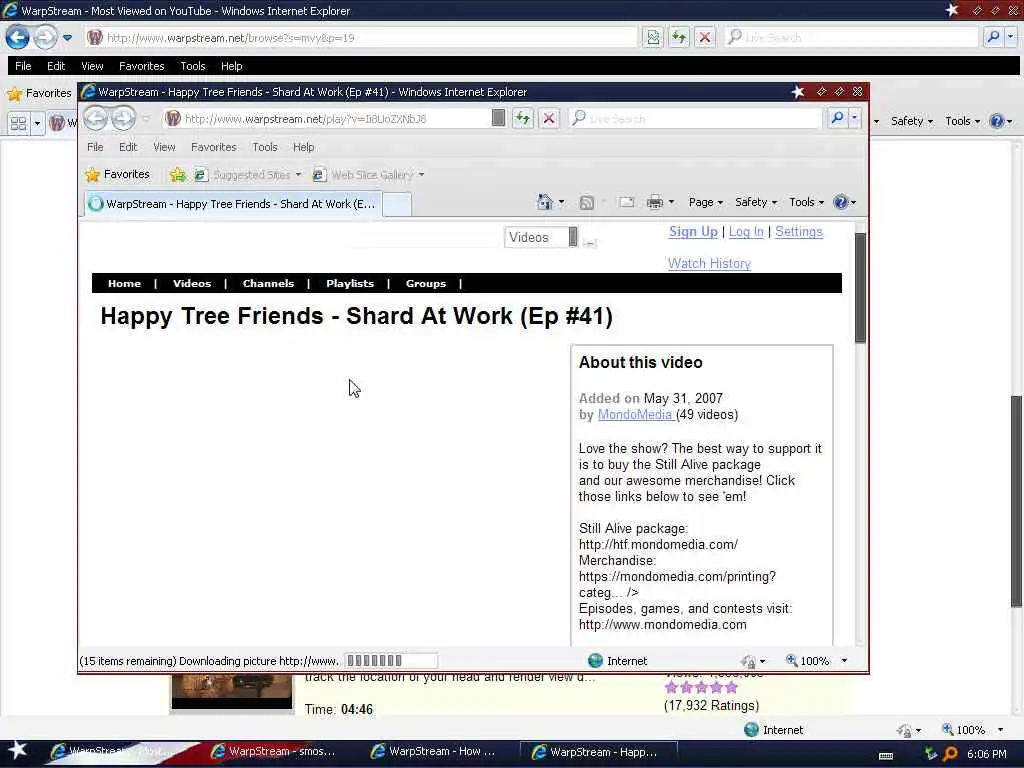Open the Favorites menu in the background window
Viewport: 1024px width, 768px height.
coord(142,66)
